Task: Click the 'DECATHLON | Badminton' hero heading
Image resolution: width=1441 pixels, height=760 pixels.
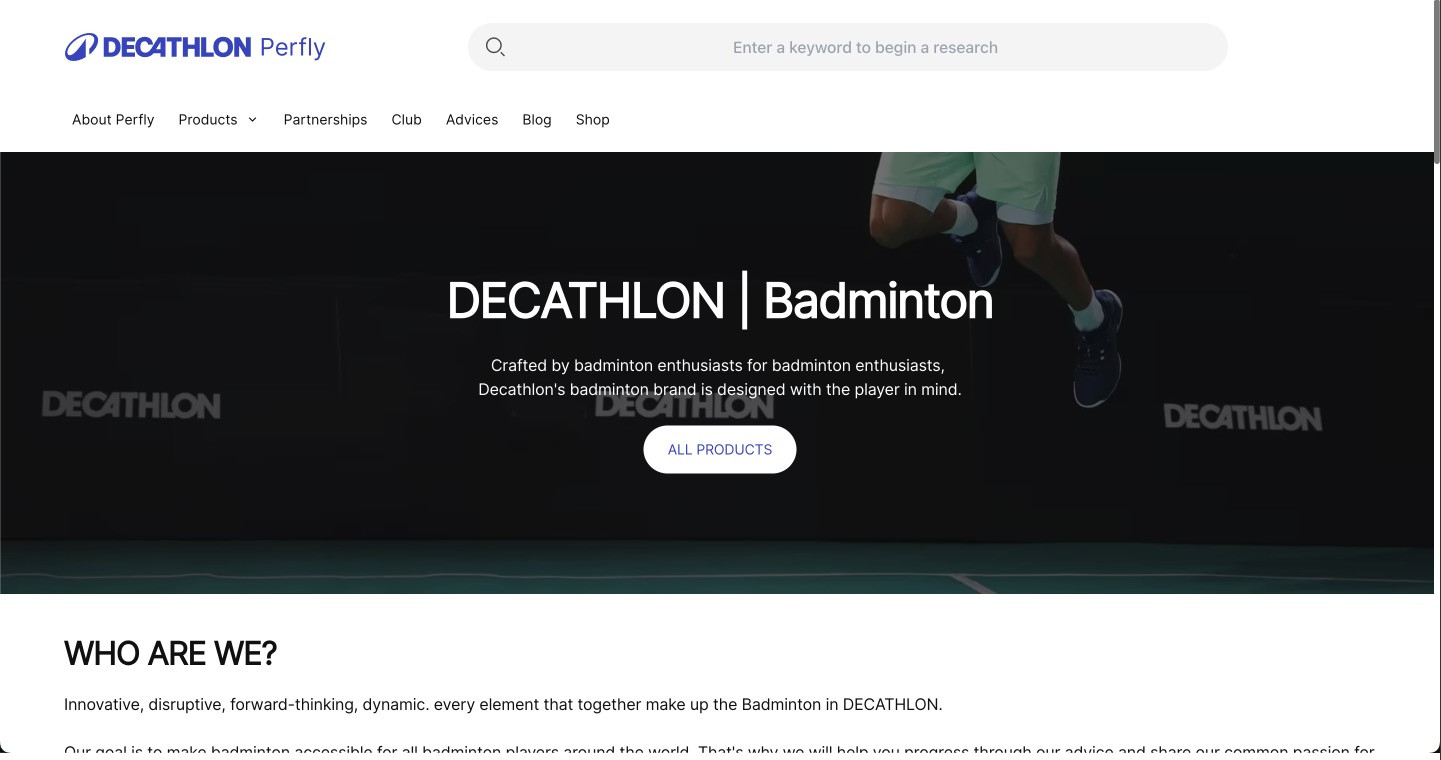Action: click(720, 301)
